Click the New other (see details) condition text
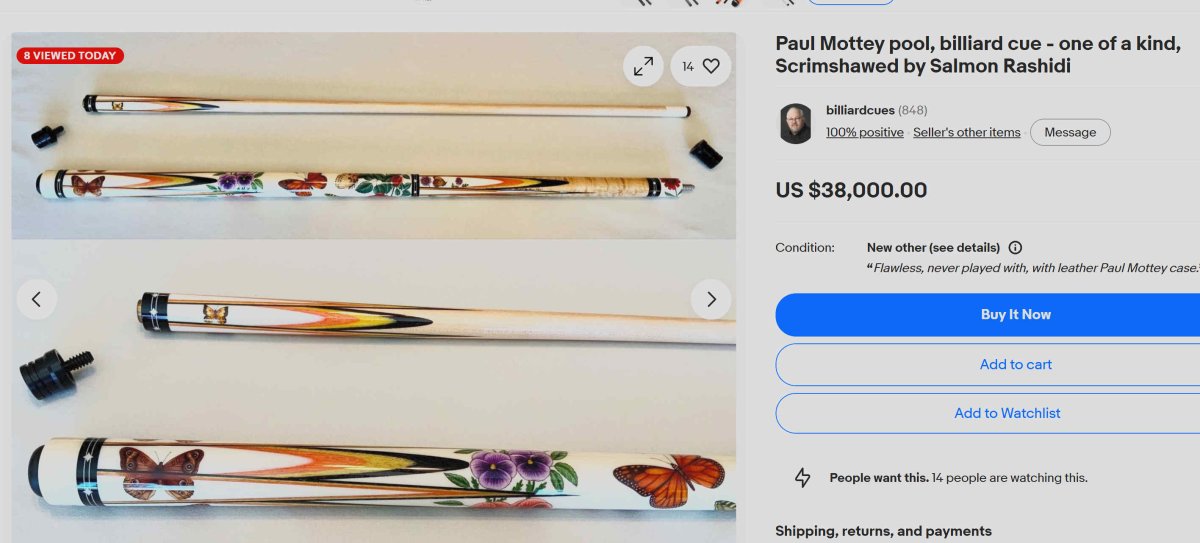1200x543 pixels. click(933, 247)
